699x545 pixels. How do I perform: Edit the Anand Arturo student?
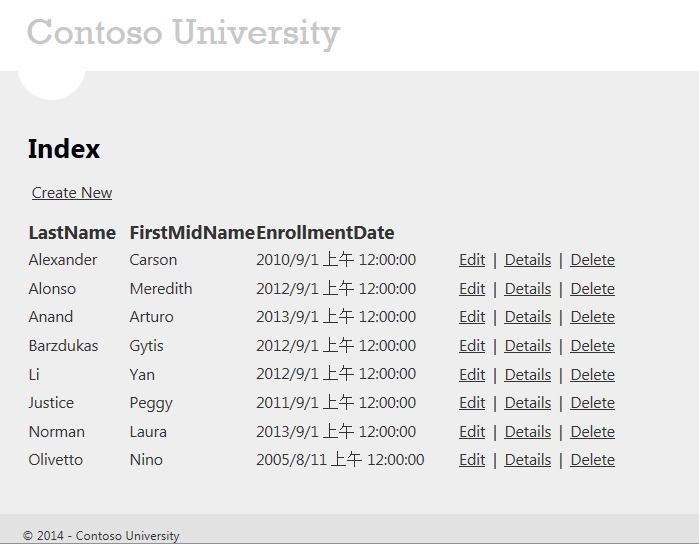pos(472,317)
